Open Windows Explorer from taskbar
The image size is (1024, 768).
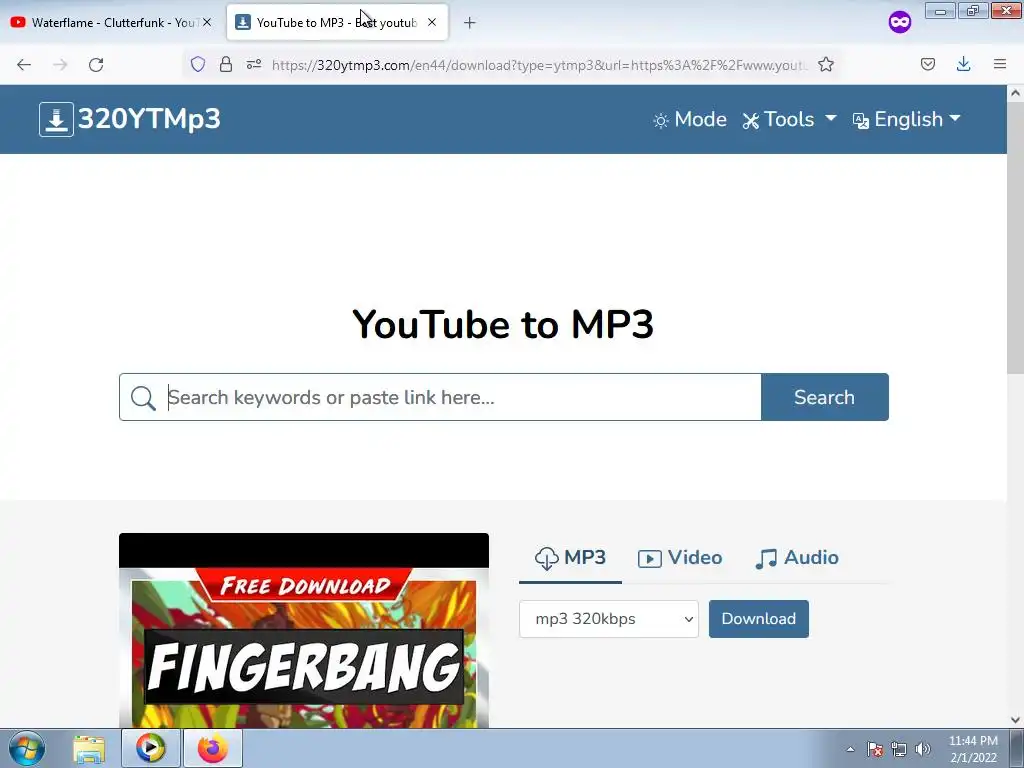[x=89, y=748]
